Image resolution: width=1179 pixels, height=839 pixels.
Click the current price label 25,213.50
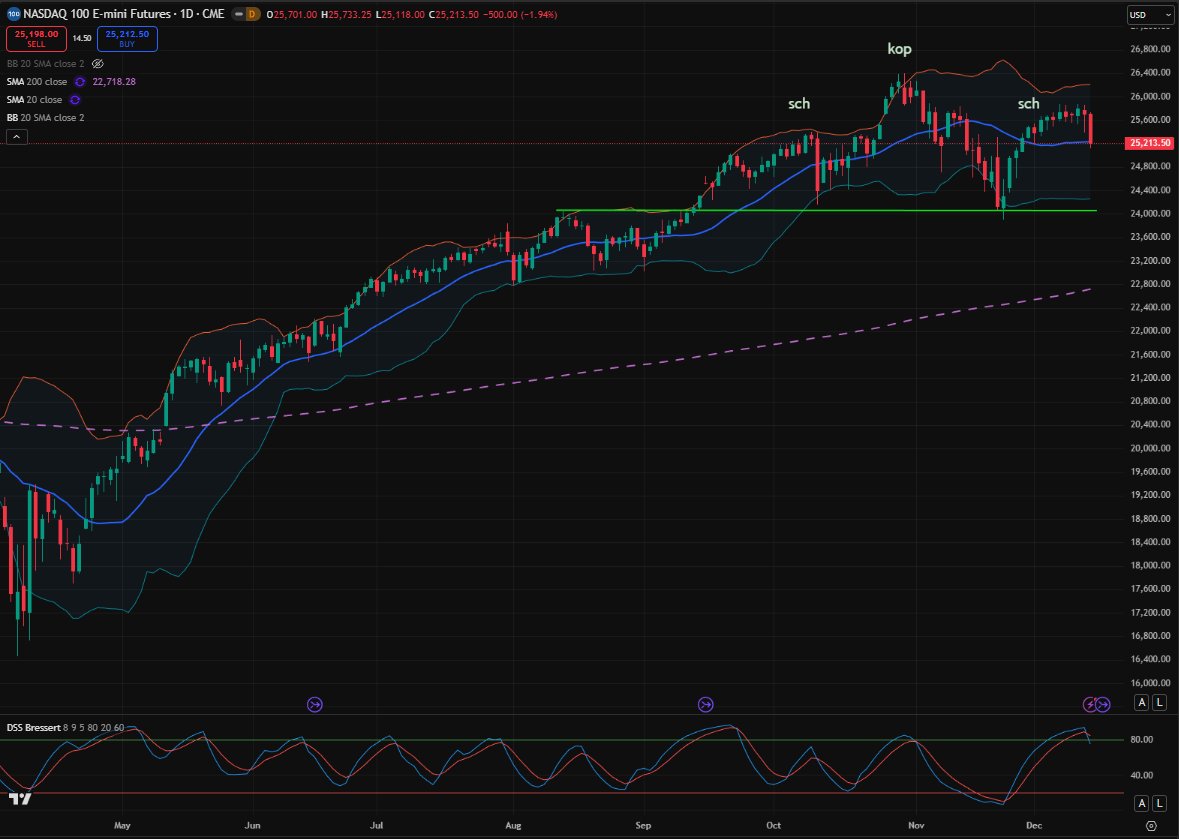pyautogui.click(x=1150, y=143)
